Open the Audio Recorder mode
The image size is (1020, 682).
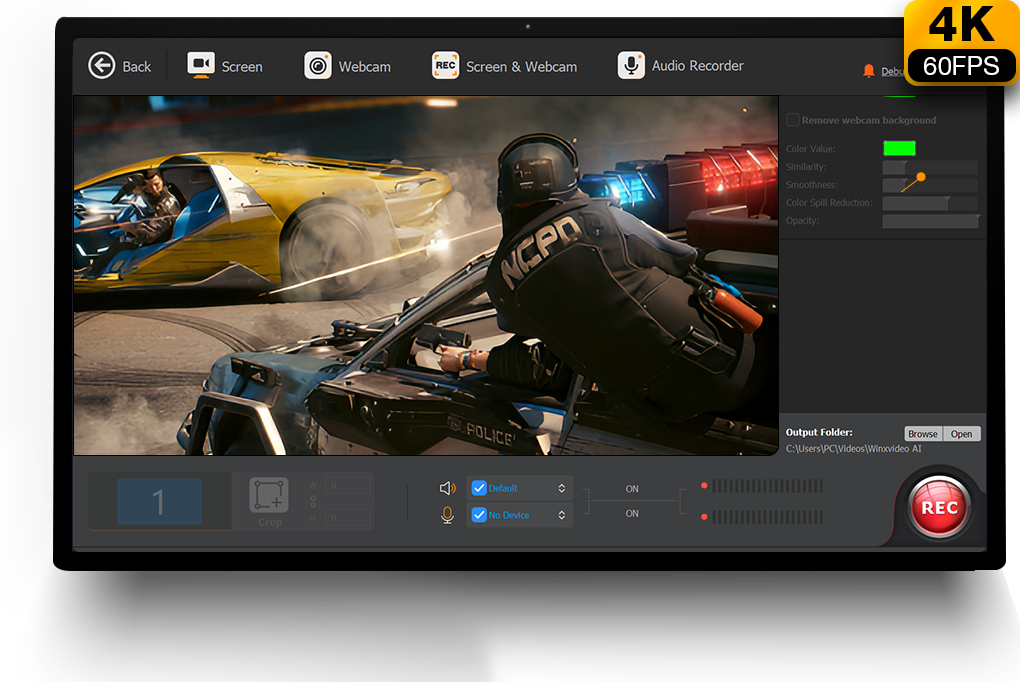pos(680,66)
